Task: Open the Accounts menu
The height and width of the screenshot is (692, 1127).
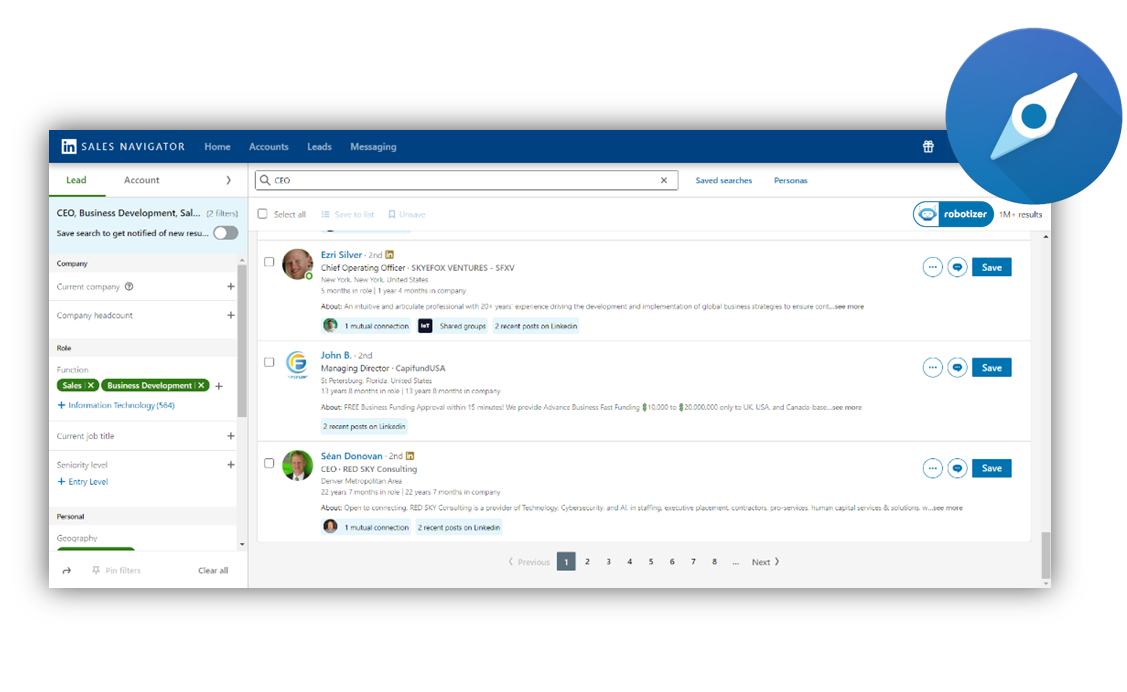Action: [x=269, y=147]
